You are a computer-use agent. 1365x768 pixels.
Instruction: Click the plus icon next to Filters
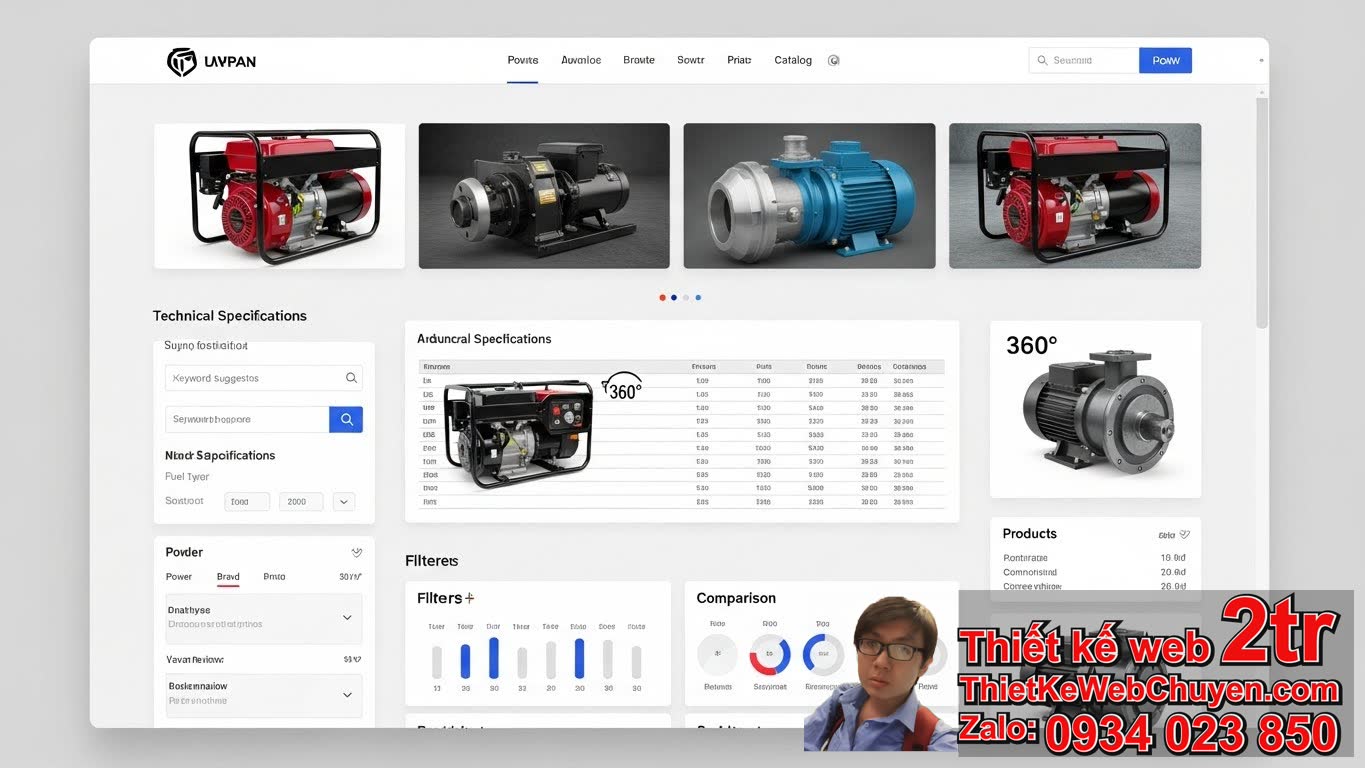coord(469,598)
